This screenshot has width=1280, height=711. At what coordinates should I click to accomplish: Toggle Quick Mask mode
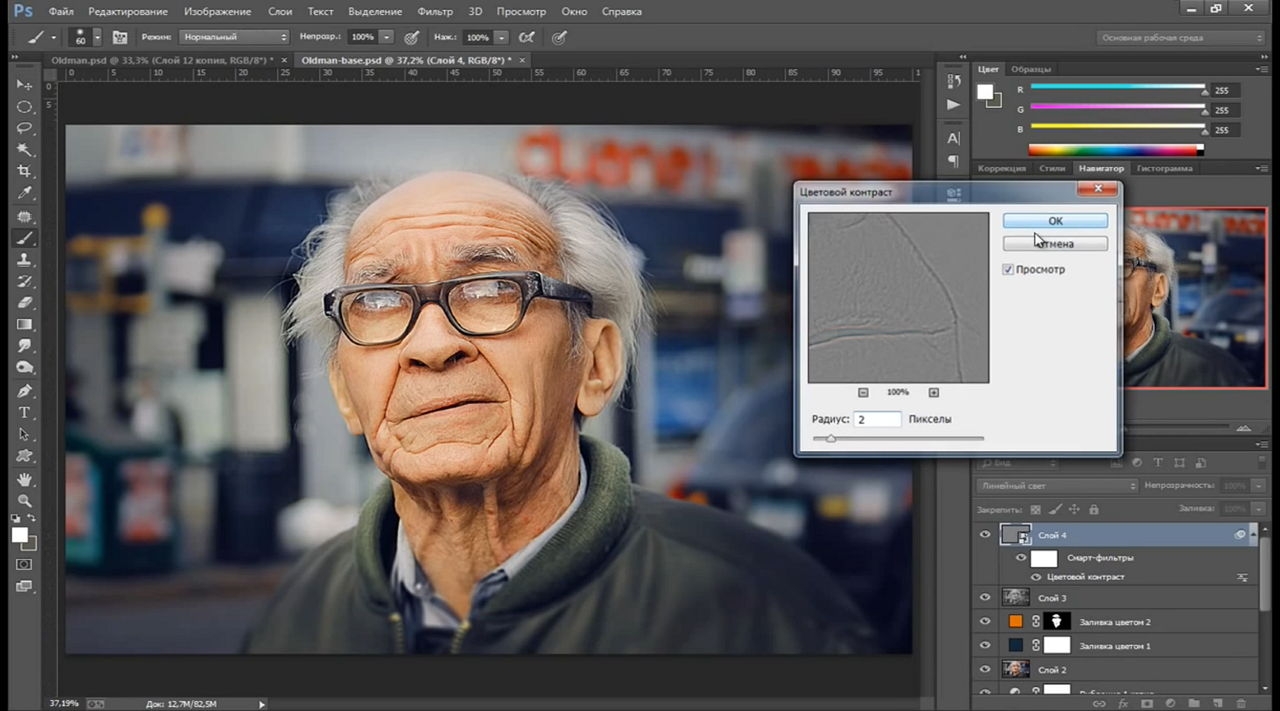(x=25, y=564)
